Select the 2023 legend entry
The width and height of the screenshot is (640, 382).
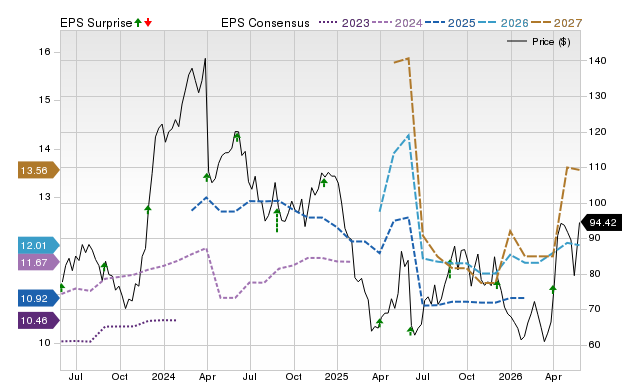pyautogui.click(x=344, y=23)
